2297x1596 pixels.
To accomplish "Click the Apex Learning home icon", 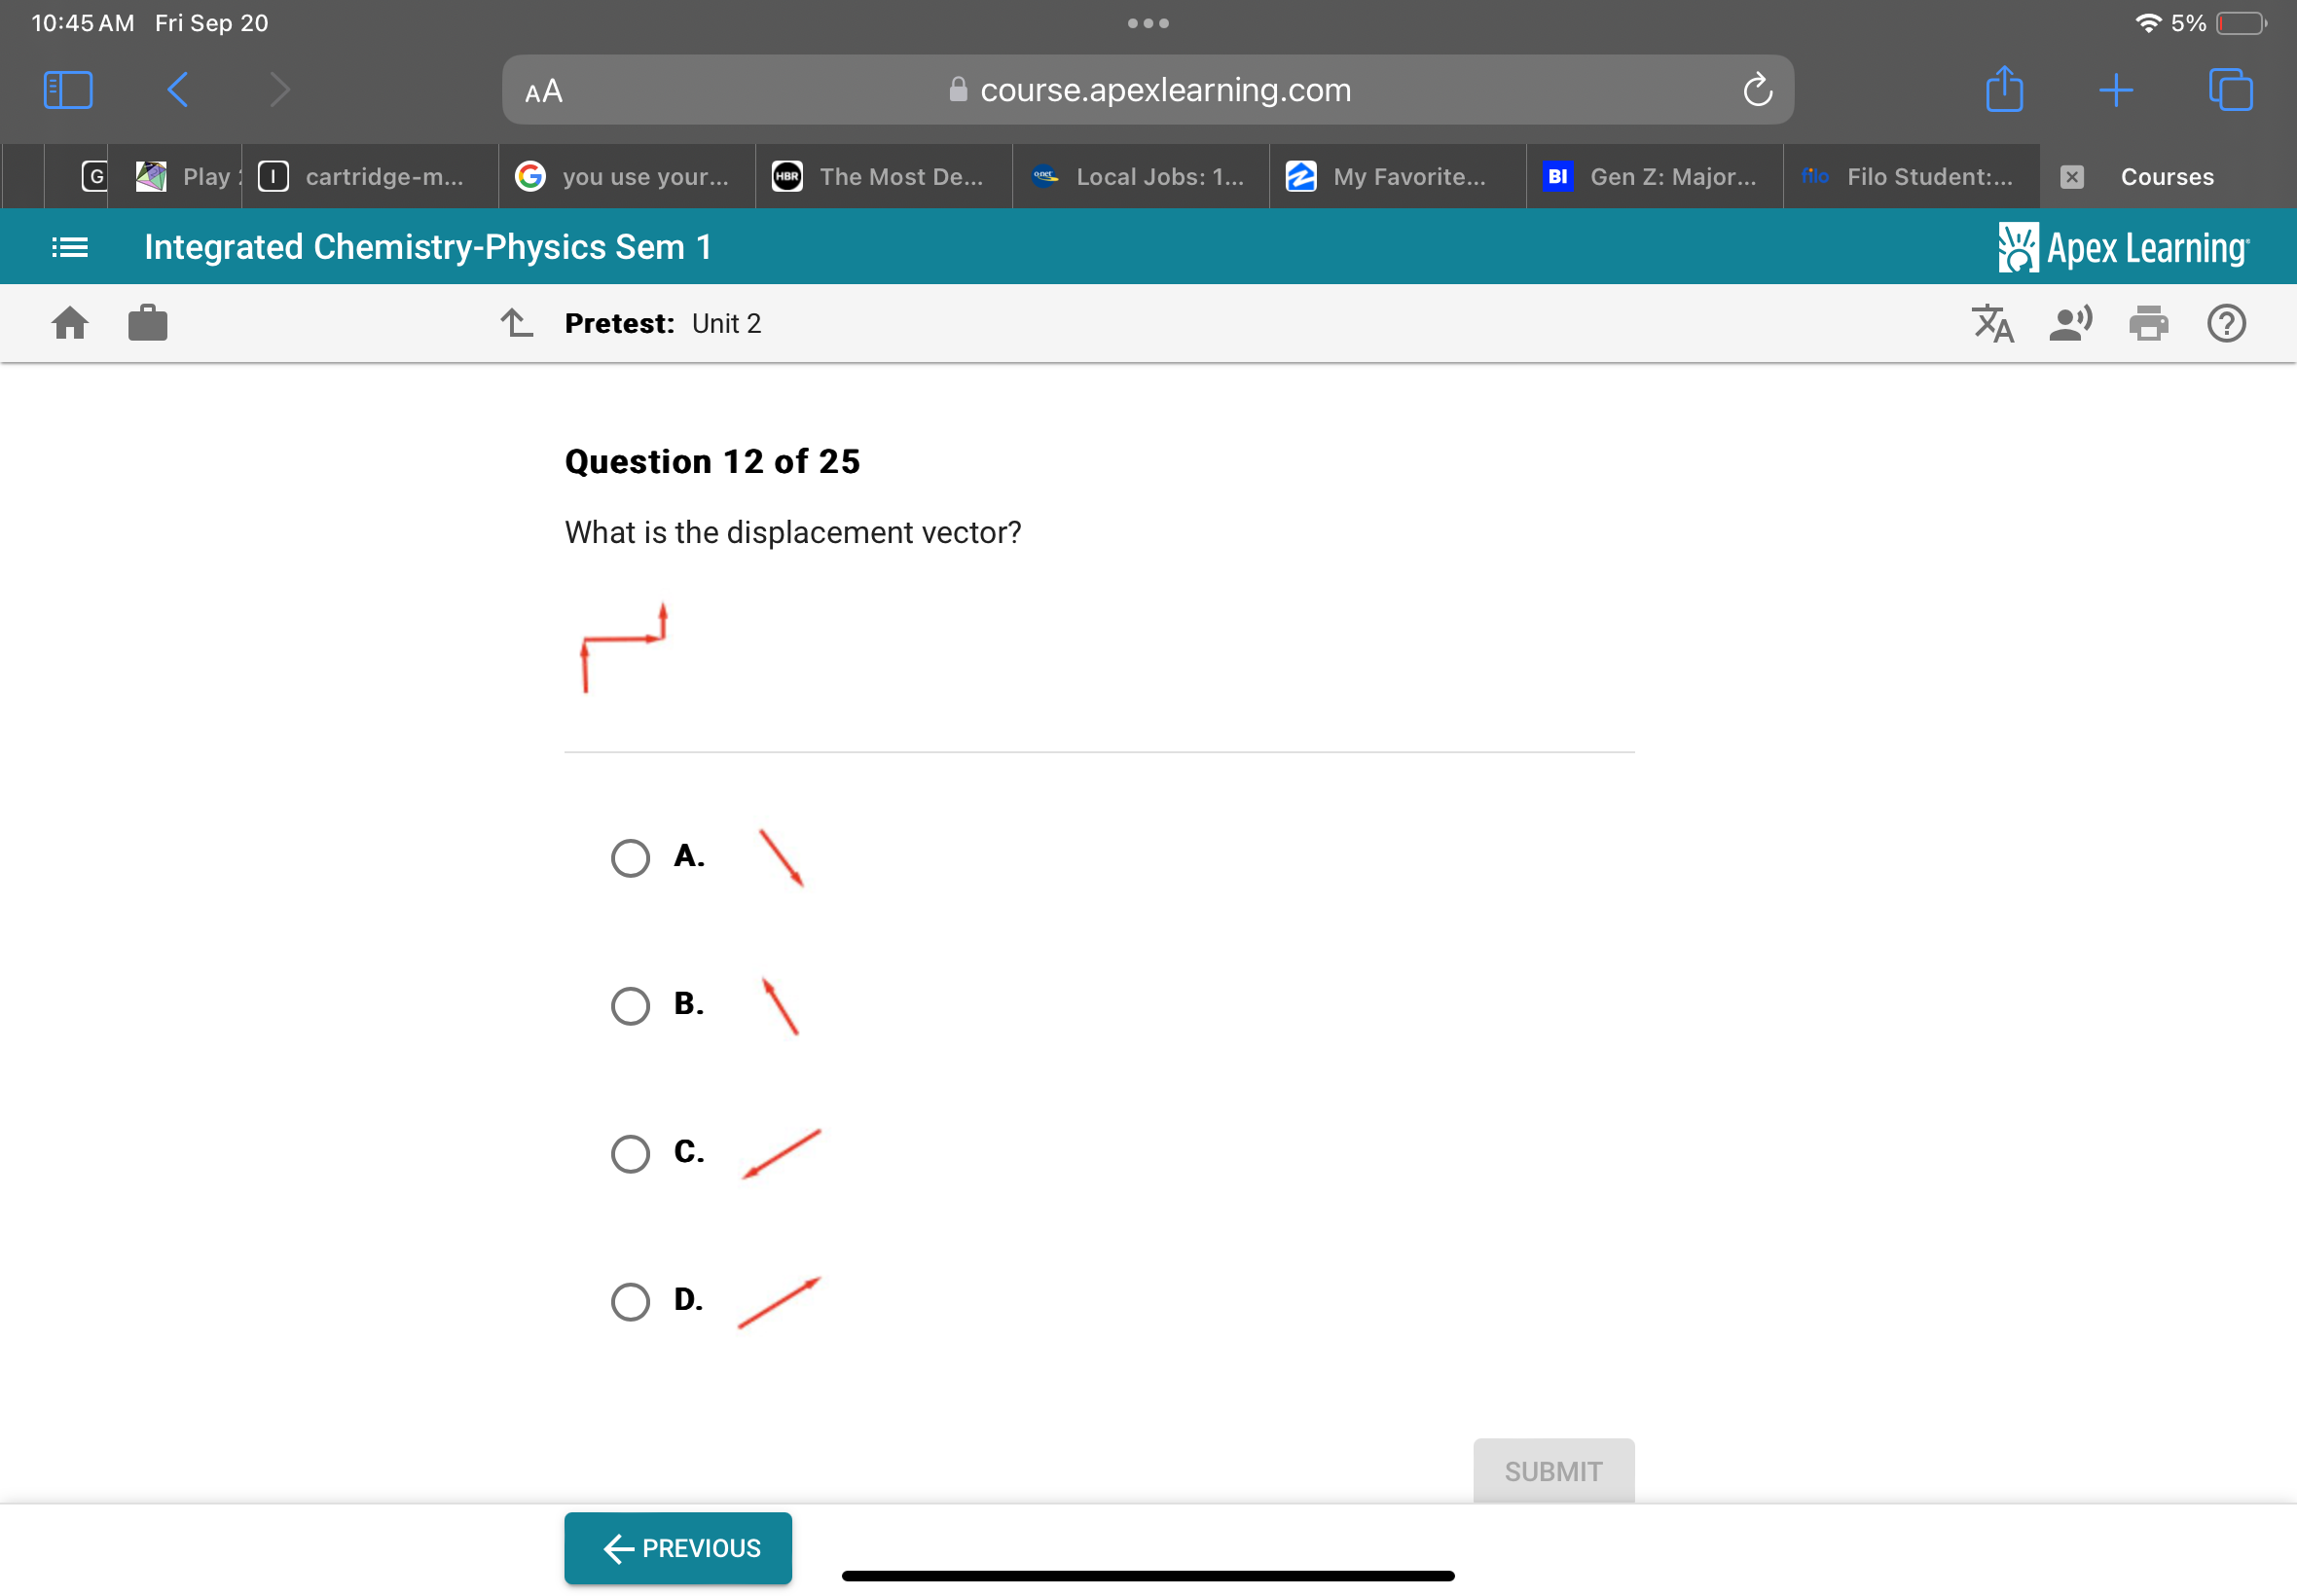I will point(70,323).
